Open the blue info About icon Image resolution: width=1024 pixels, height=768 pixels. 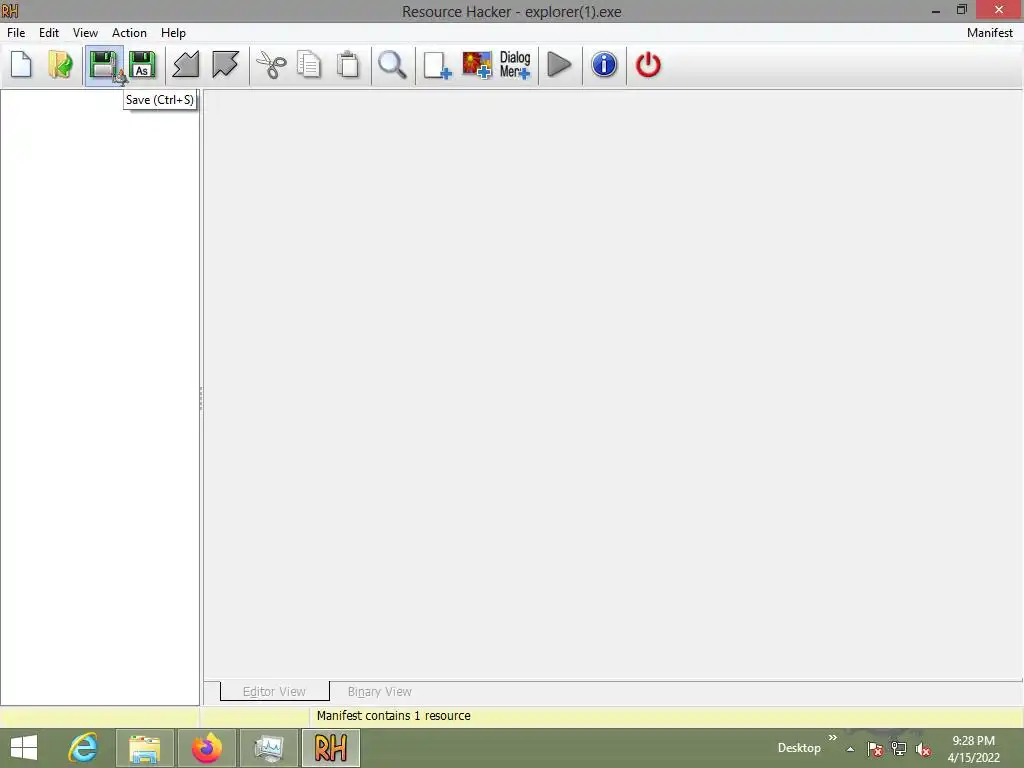pos(604,65)
